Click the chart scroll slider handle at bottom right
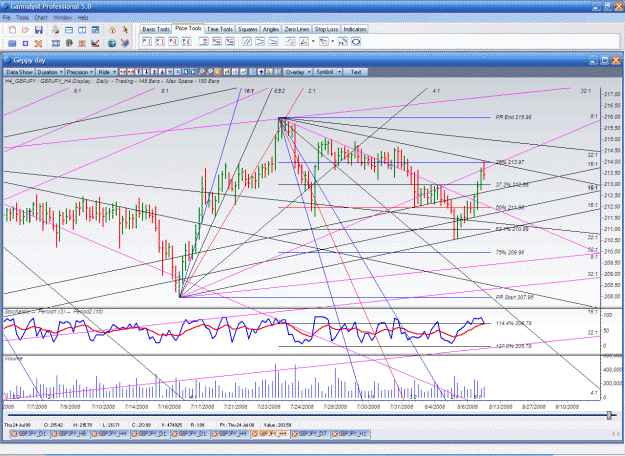The image size is (625, 456). (x=609, y=415)
